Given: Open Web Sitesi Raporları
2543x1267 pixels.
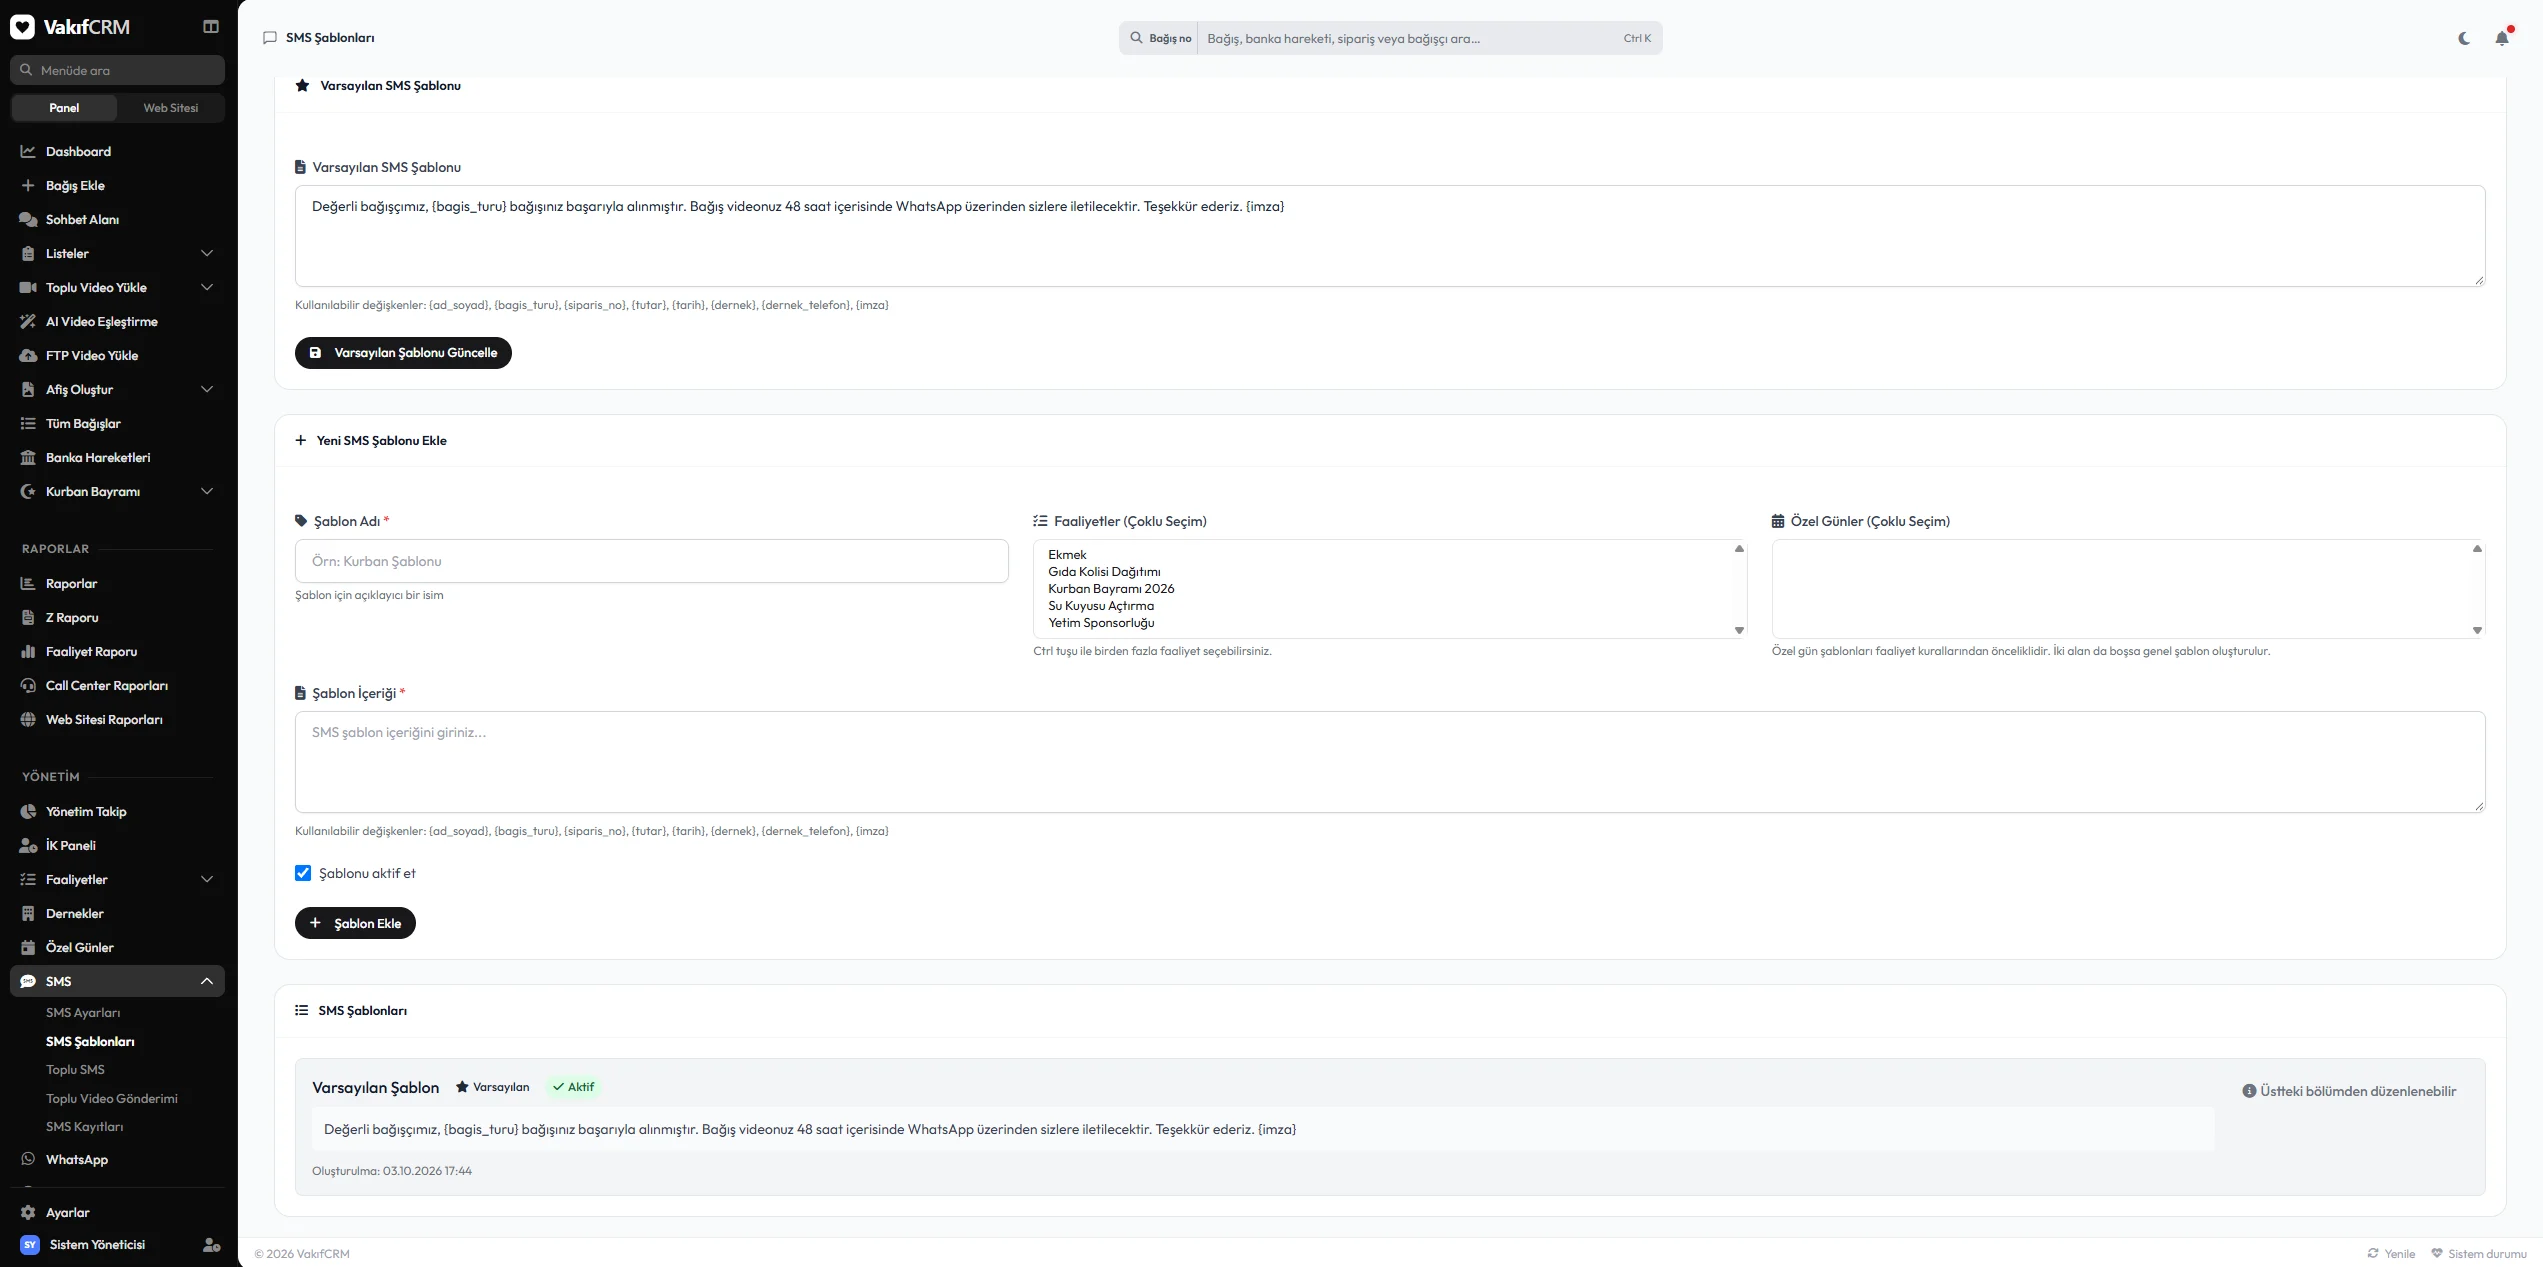Looking at the screenshot, I should (x=117, y=719).
